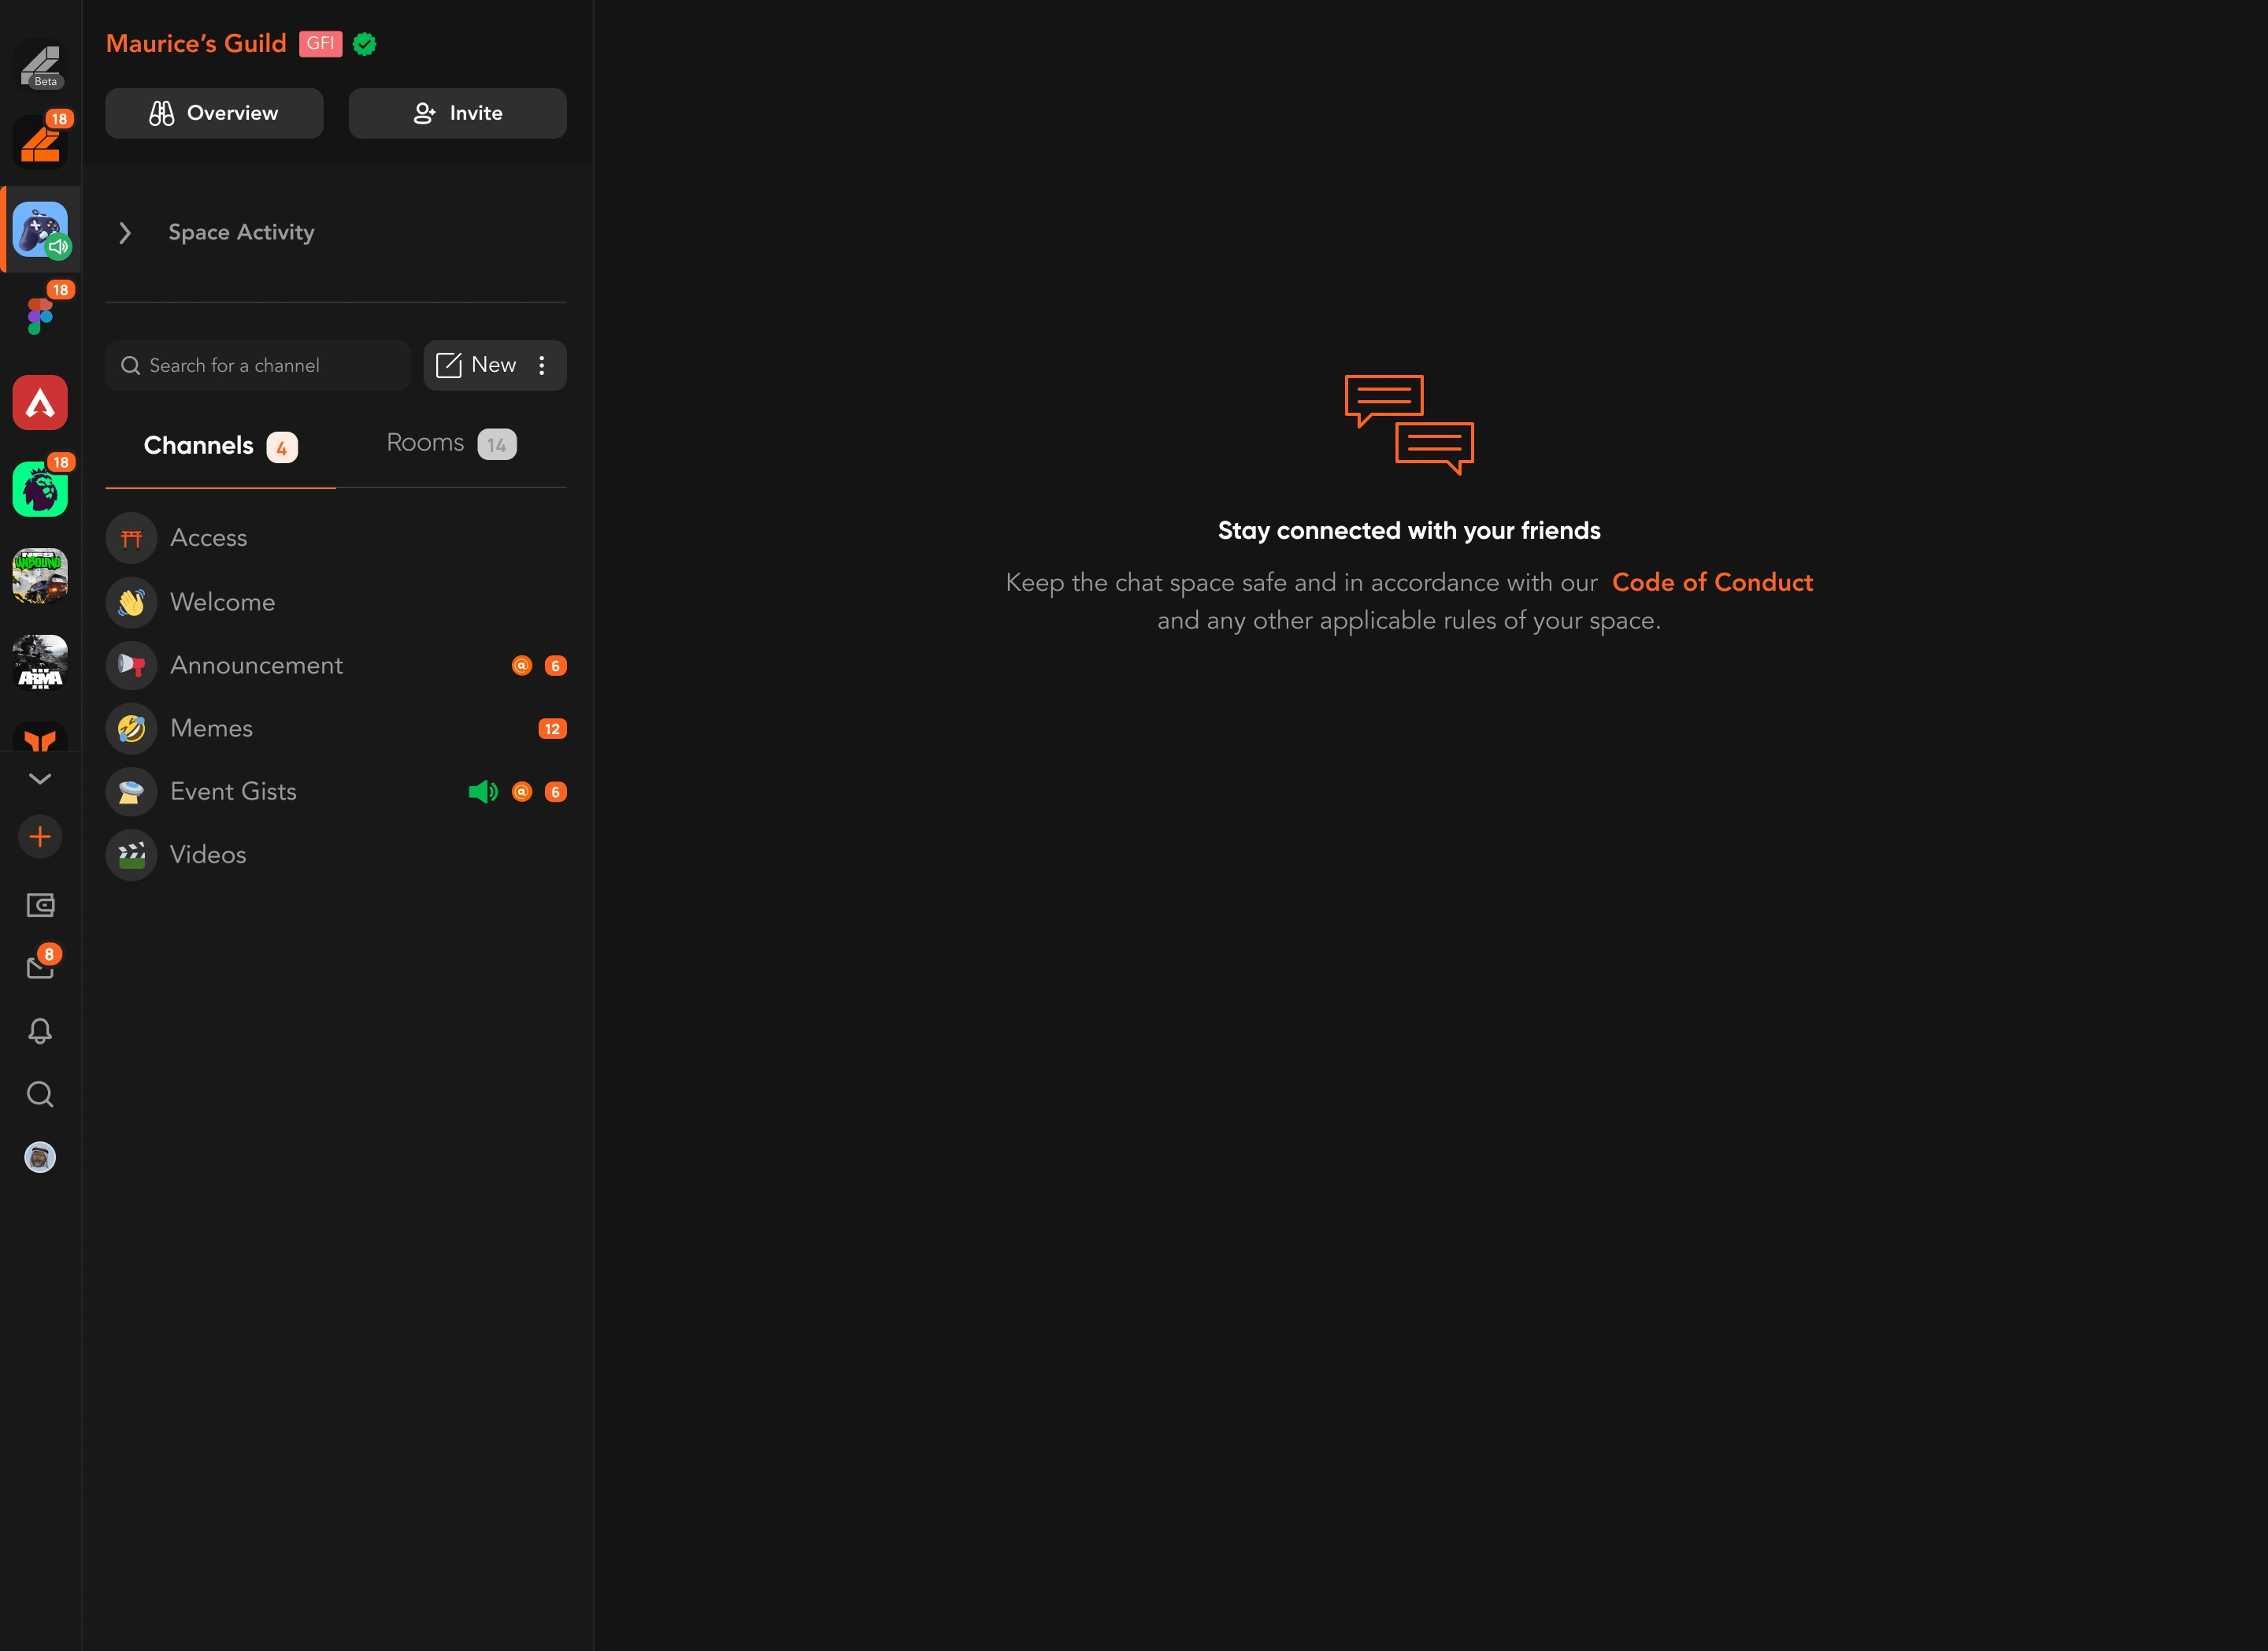2268x1651 pixels.
Task: Open the Apex Legends space icon
Action: (x=40, y=402)
